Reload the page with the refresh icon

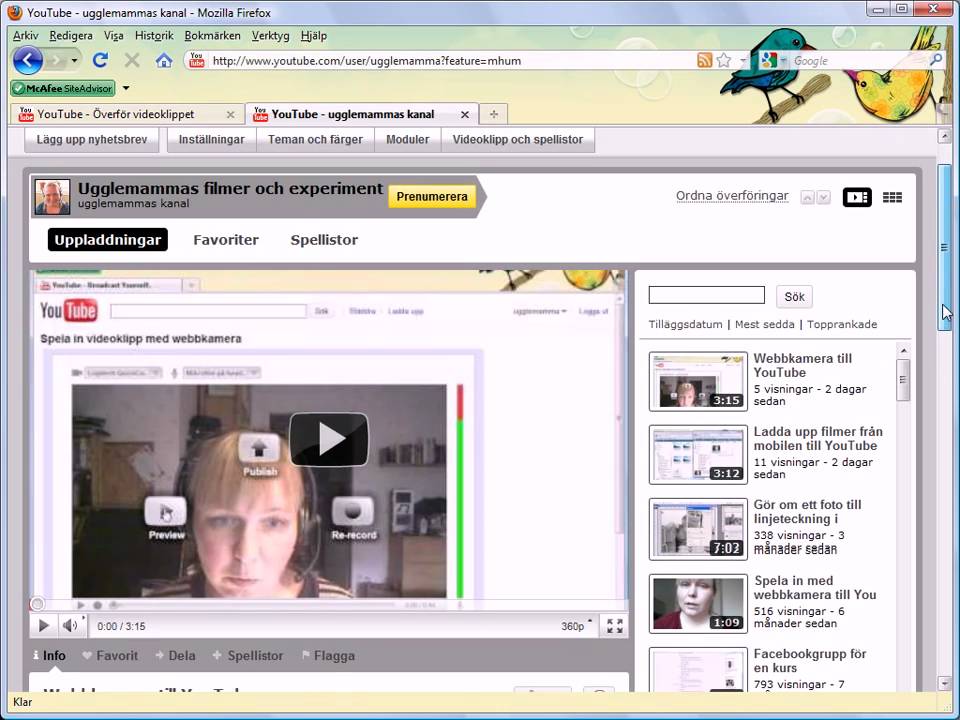click(x=100, y=60)
